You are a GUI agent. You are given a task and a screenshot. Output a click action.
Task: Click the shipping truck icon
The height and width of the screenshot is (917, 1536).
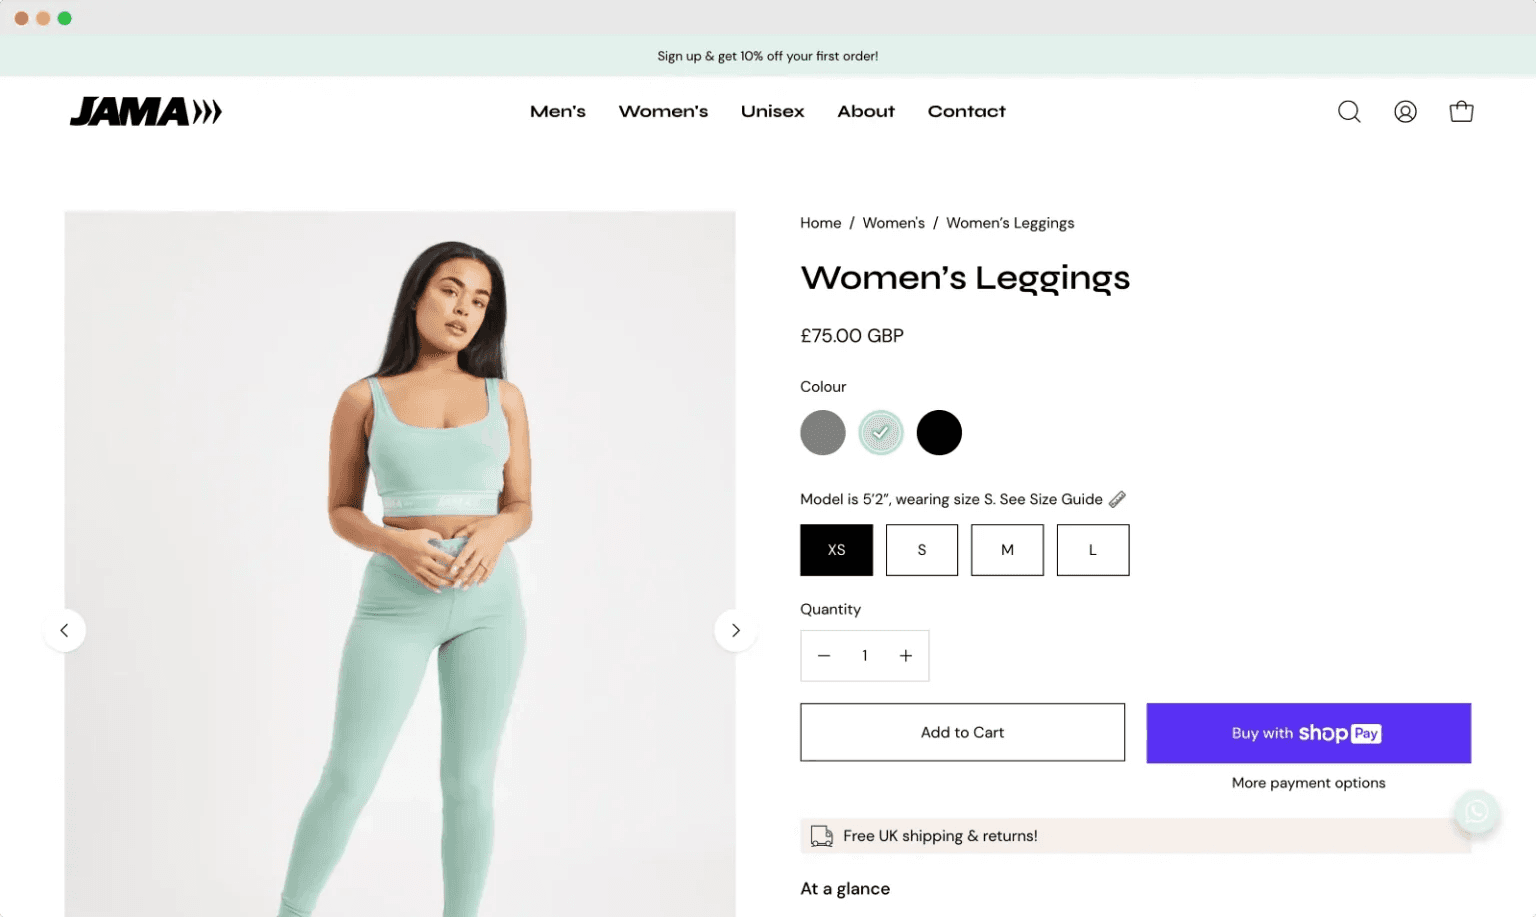click(821, 836)
